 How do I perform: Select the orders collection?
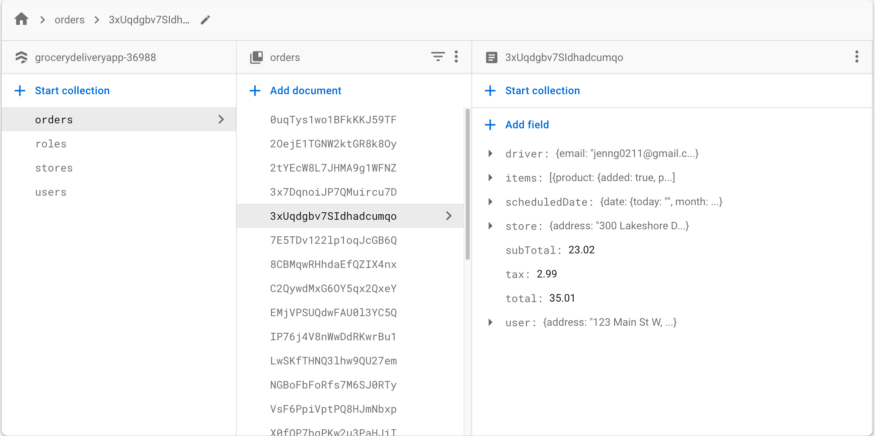pyautogui.click(x=119, y=119)
